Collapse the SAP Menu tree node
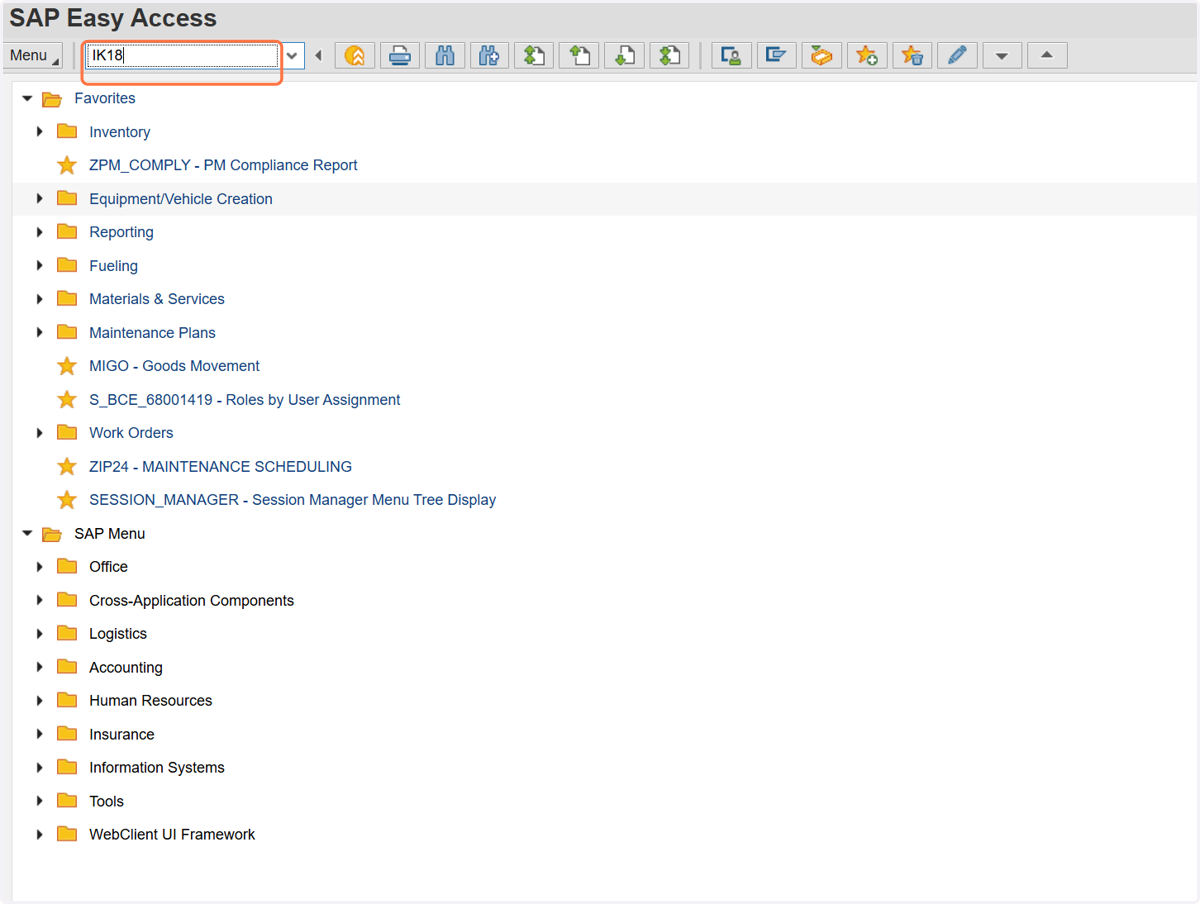The image size is (1200, 904). point(27,534)
